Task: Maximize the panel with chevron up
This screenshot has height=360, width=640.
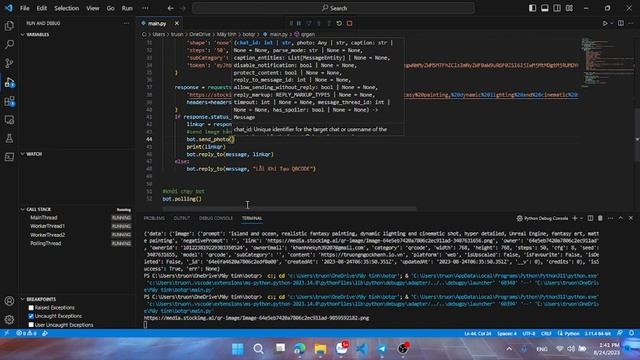Action: click(621, 218)
